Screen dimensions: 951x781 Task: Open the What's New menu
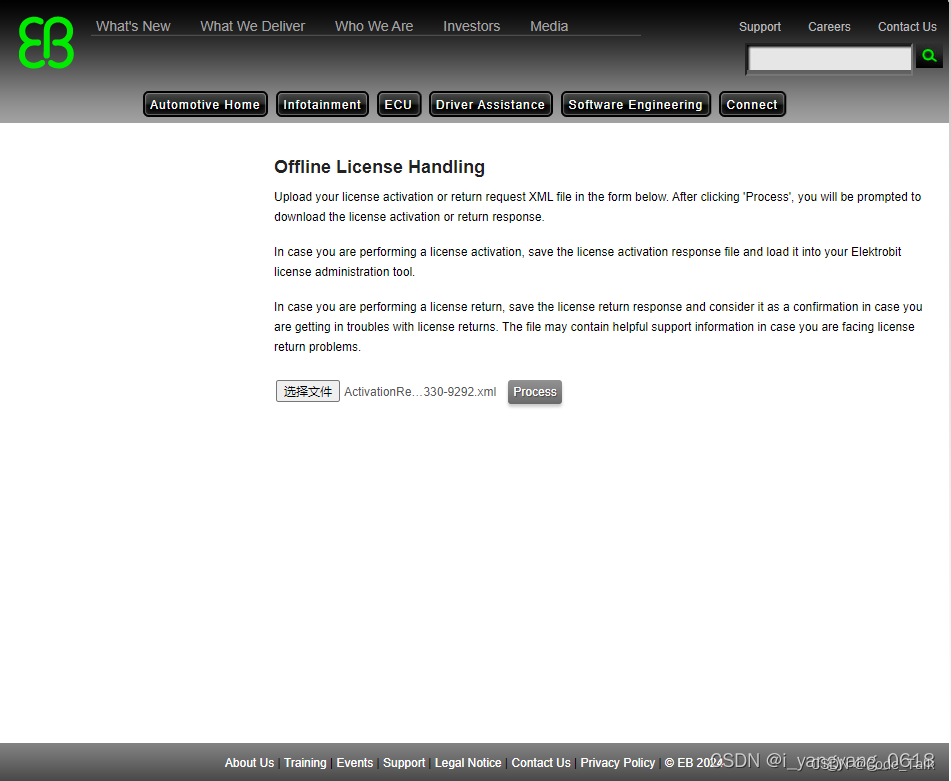133,26
